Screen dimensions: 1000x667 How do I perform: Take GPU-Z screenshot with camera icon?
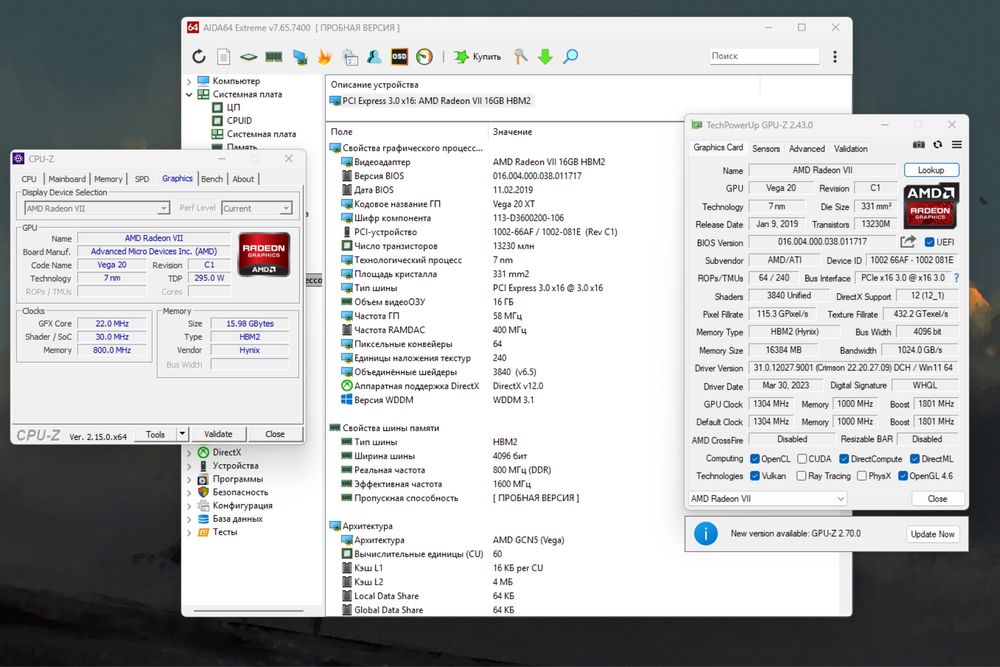click(x=918, y=145)
